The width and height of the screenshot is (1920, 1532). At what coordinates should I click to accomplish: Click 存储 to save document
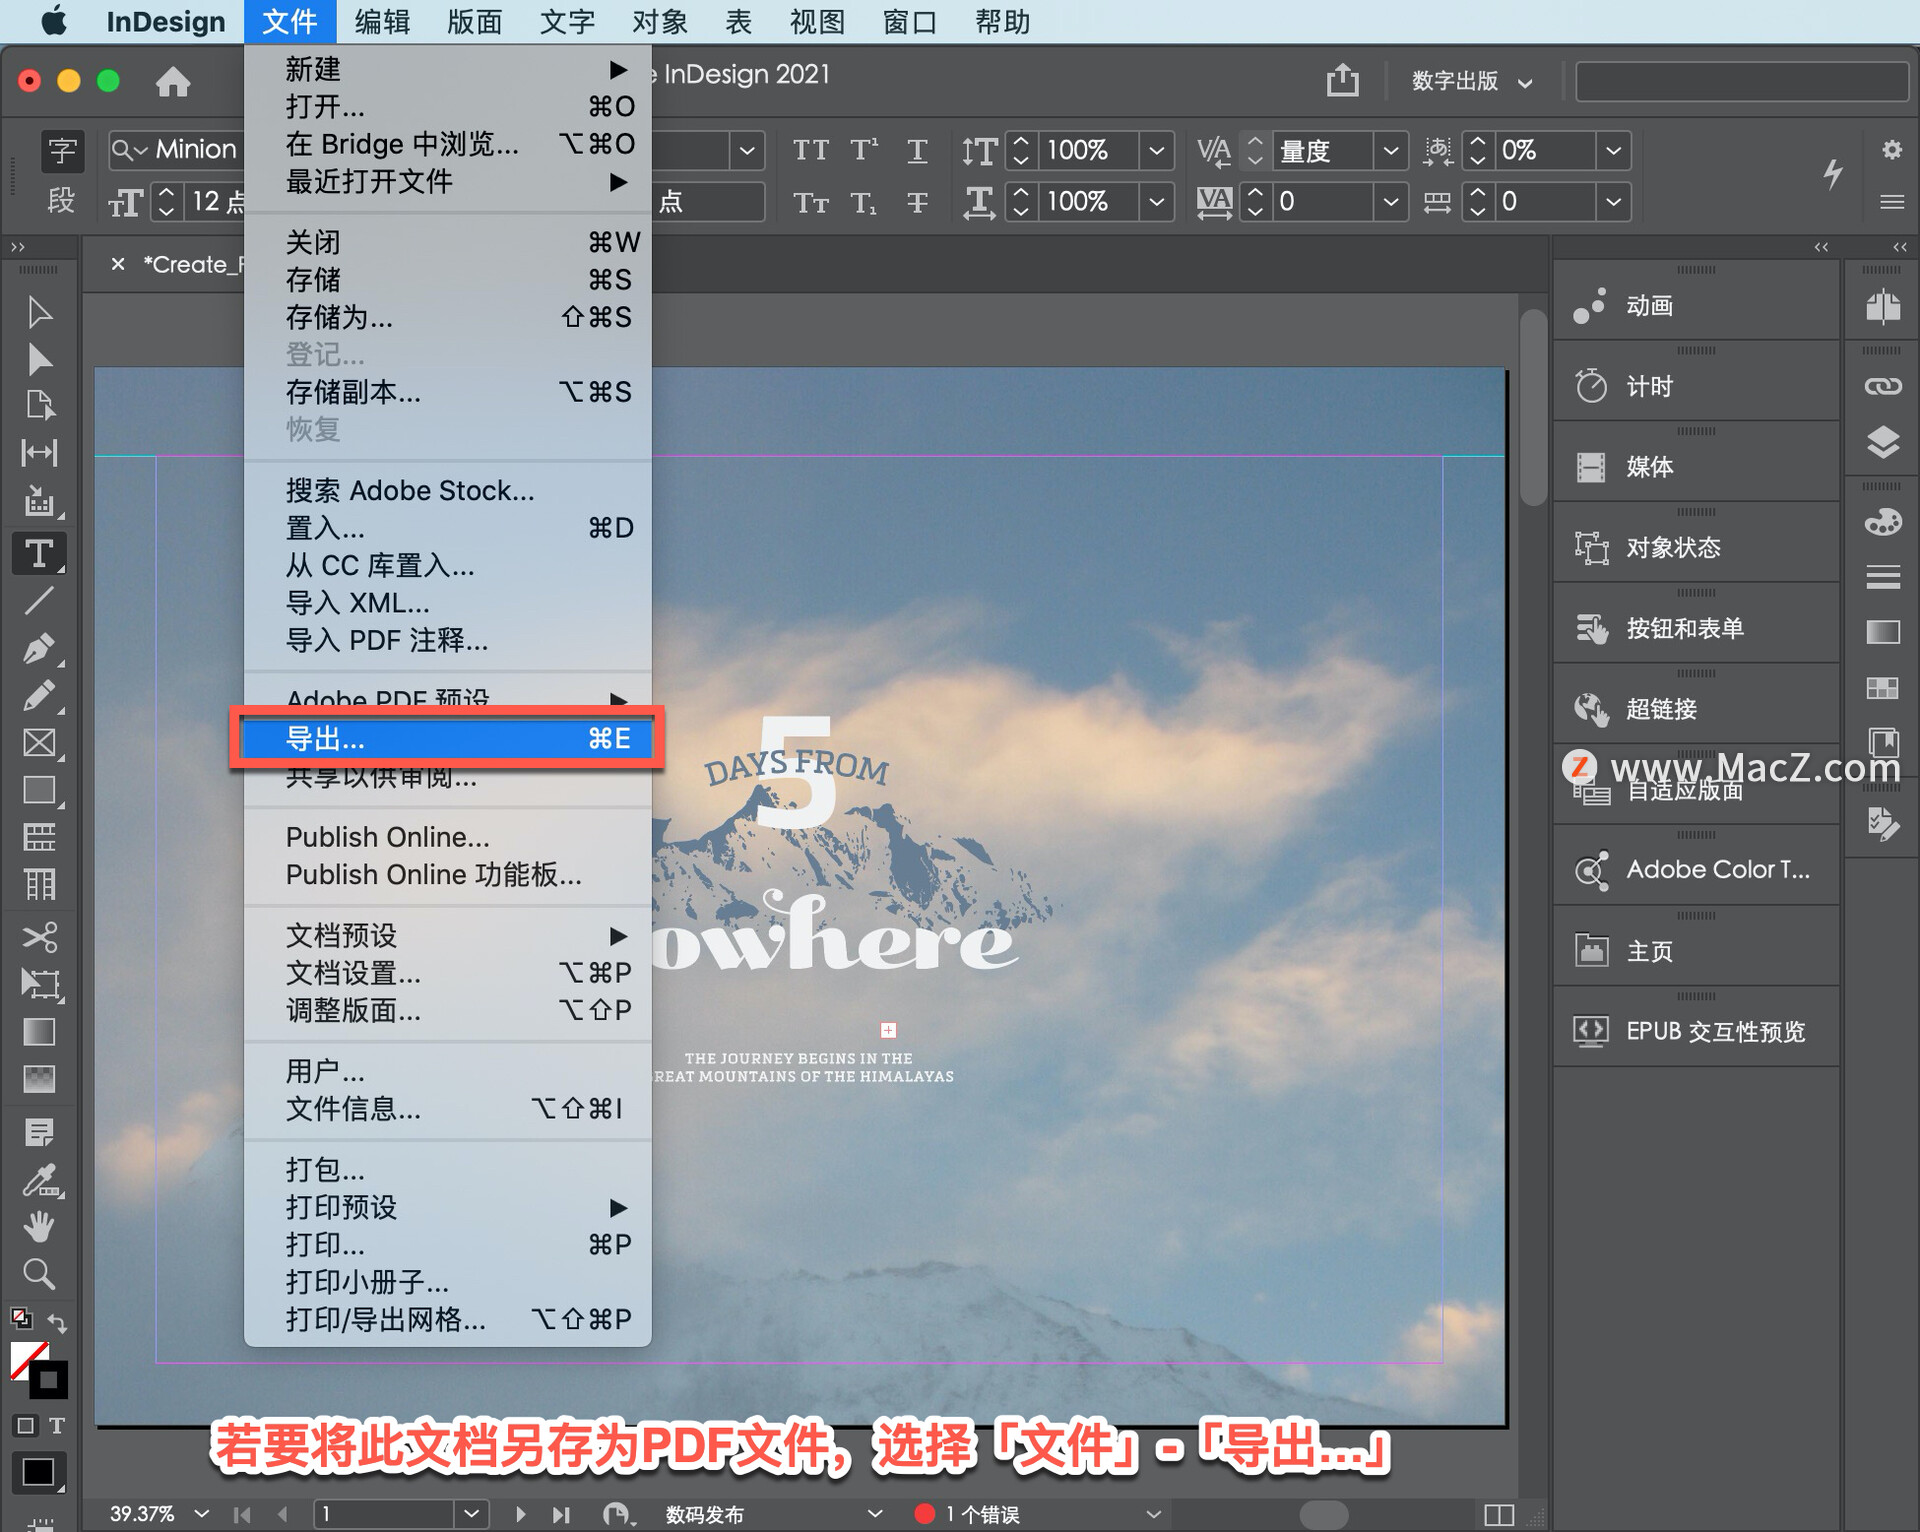pyautogui.click(x=306, y=277)
